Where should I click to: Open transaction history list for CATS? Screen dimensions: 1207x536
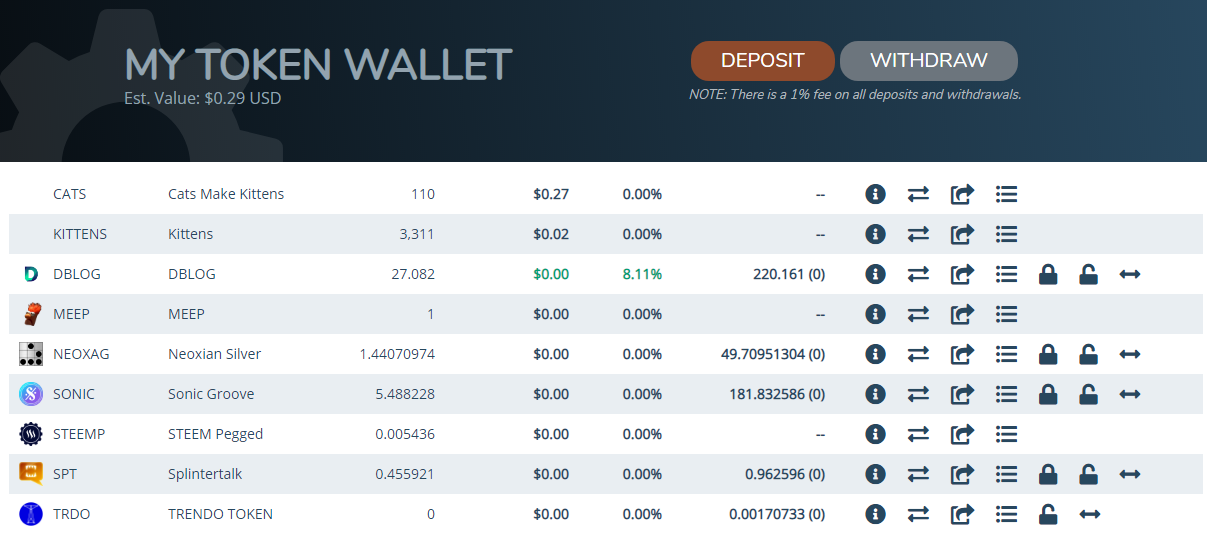click(x=1006, y=194)
